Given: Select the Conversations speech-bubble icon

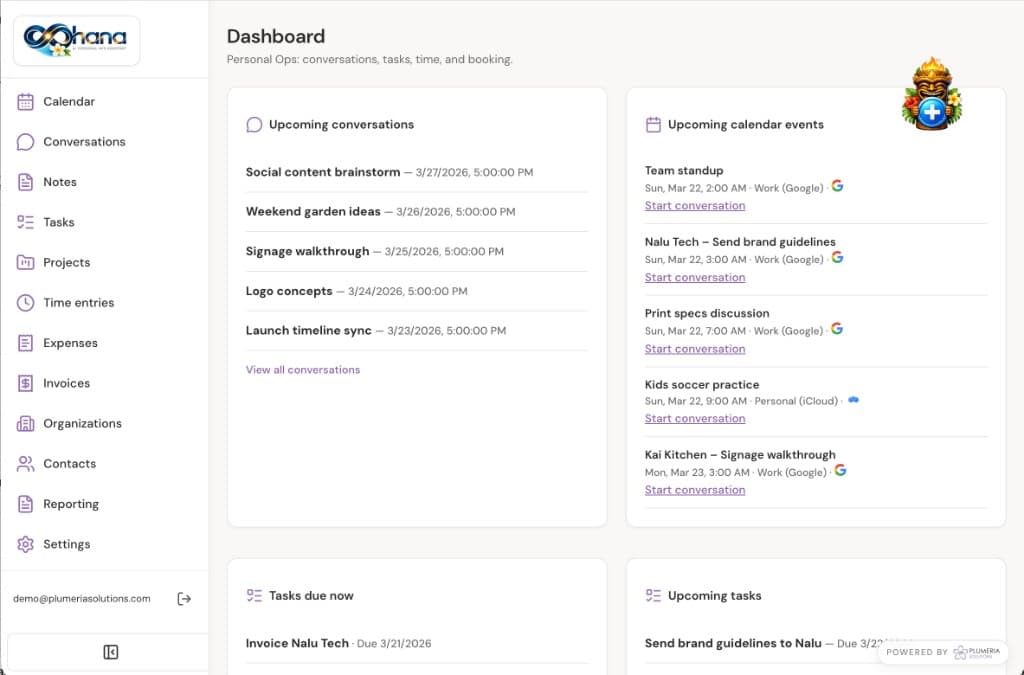Looking at the screenshot, I should 25,142.
